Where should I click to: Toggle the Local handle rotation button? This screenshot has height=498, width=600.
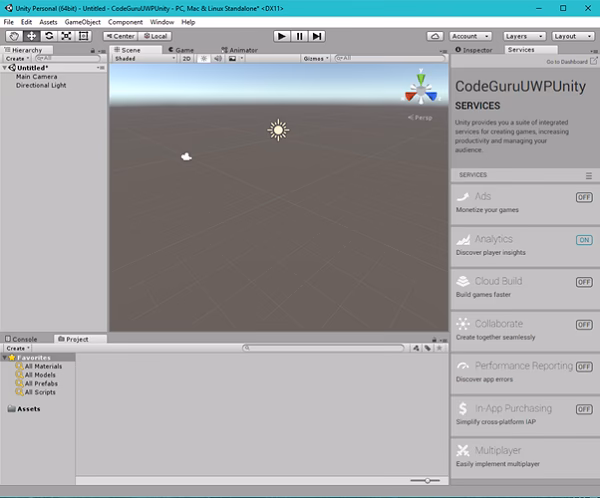point(155,36)
